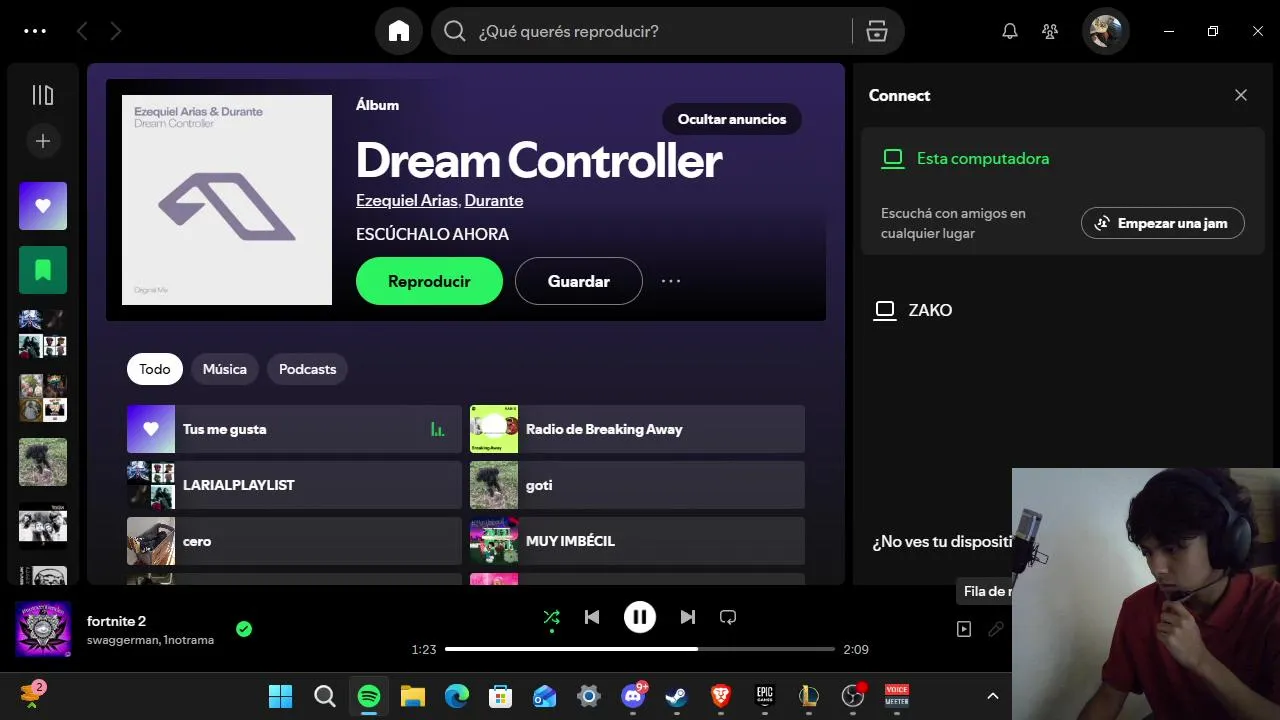Viewport: 1280px width, 720px height.
Task: Go back with the left arrow
Action: [x=82, y=31]
